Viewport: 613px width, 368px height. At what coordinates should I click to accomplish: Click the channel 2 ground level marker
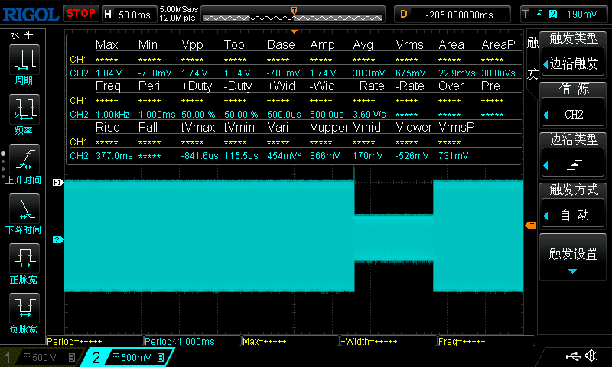[57, 239]
